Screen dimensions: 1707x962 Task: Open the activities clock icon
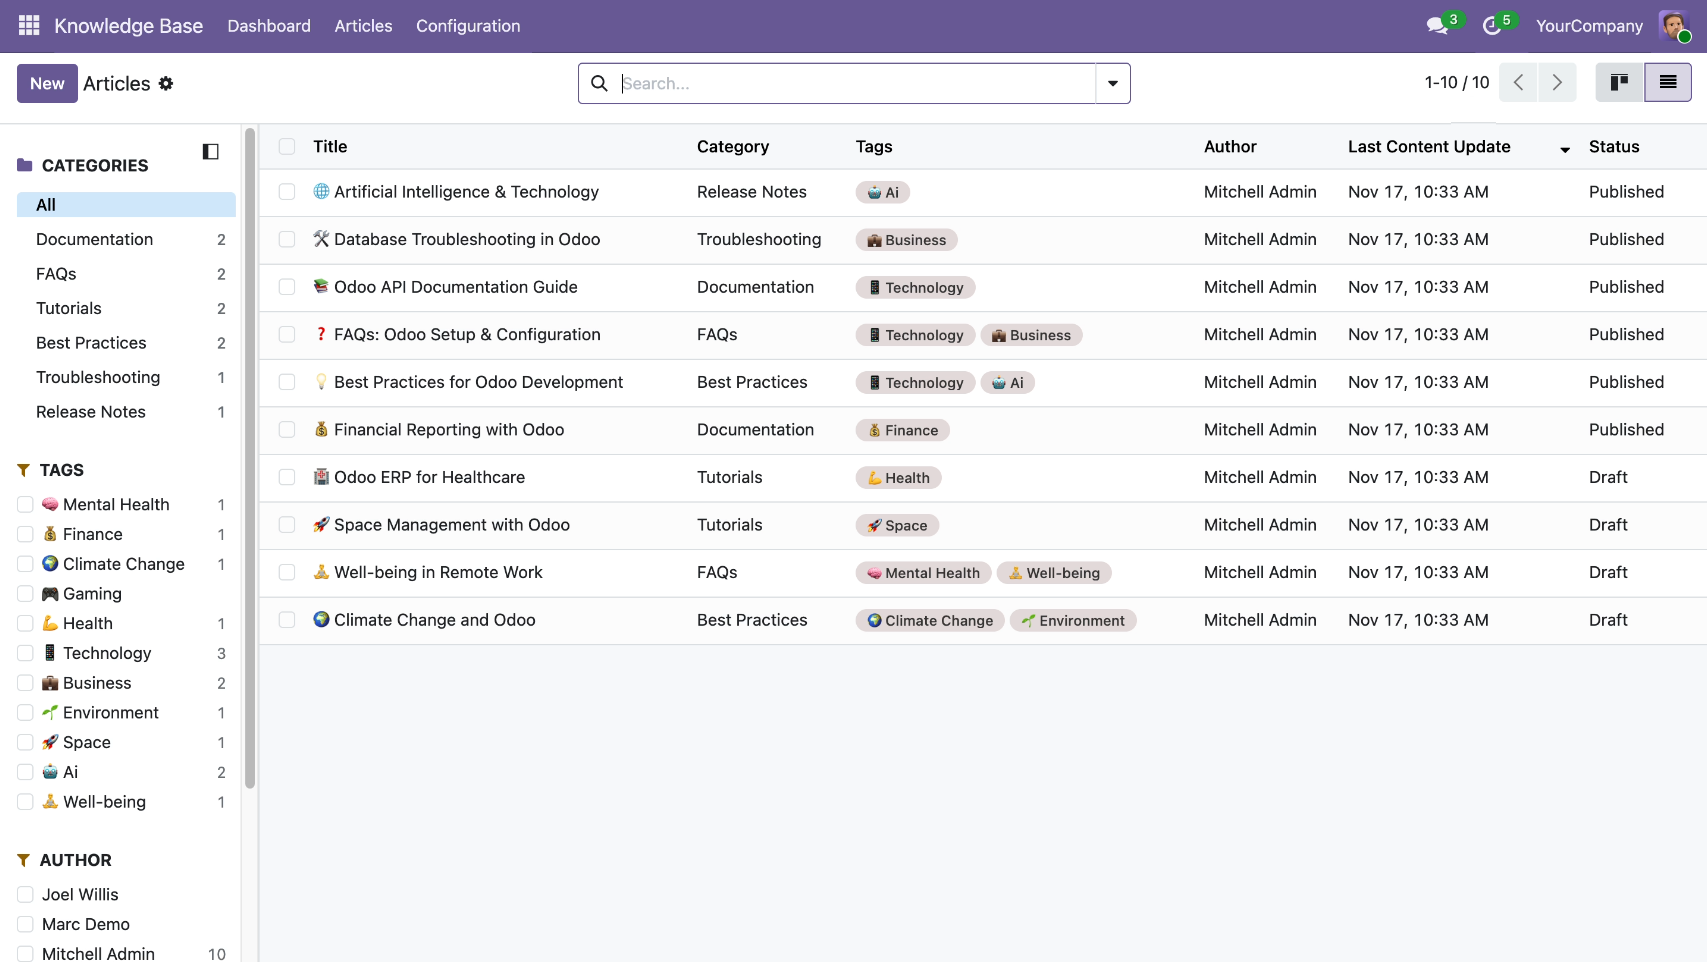click(x=1491, y=26)
